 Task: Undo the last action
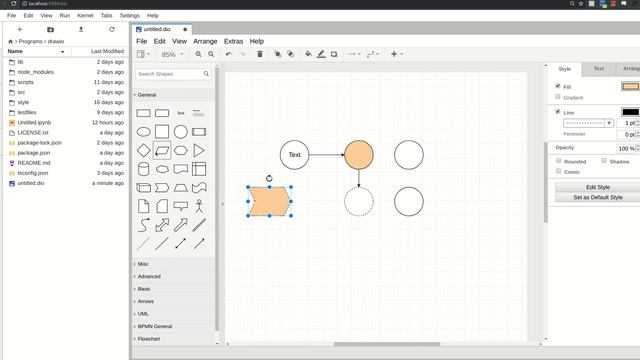tap(229, 54)
